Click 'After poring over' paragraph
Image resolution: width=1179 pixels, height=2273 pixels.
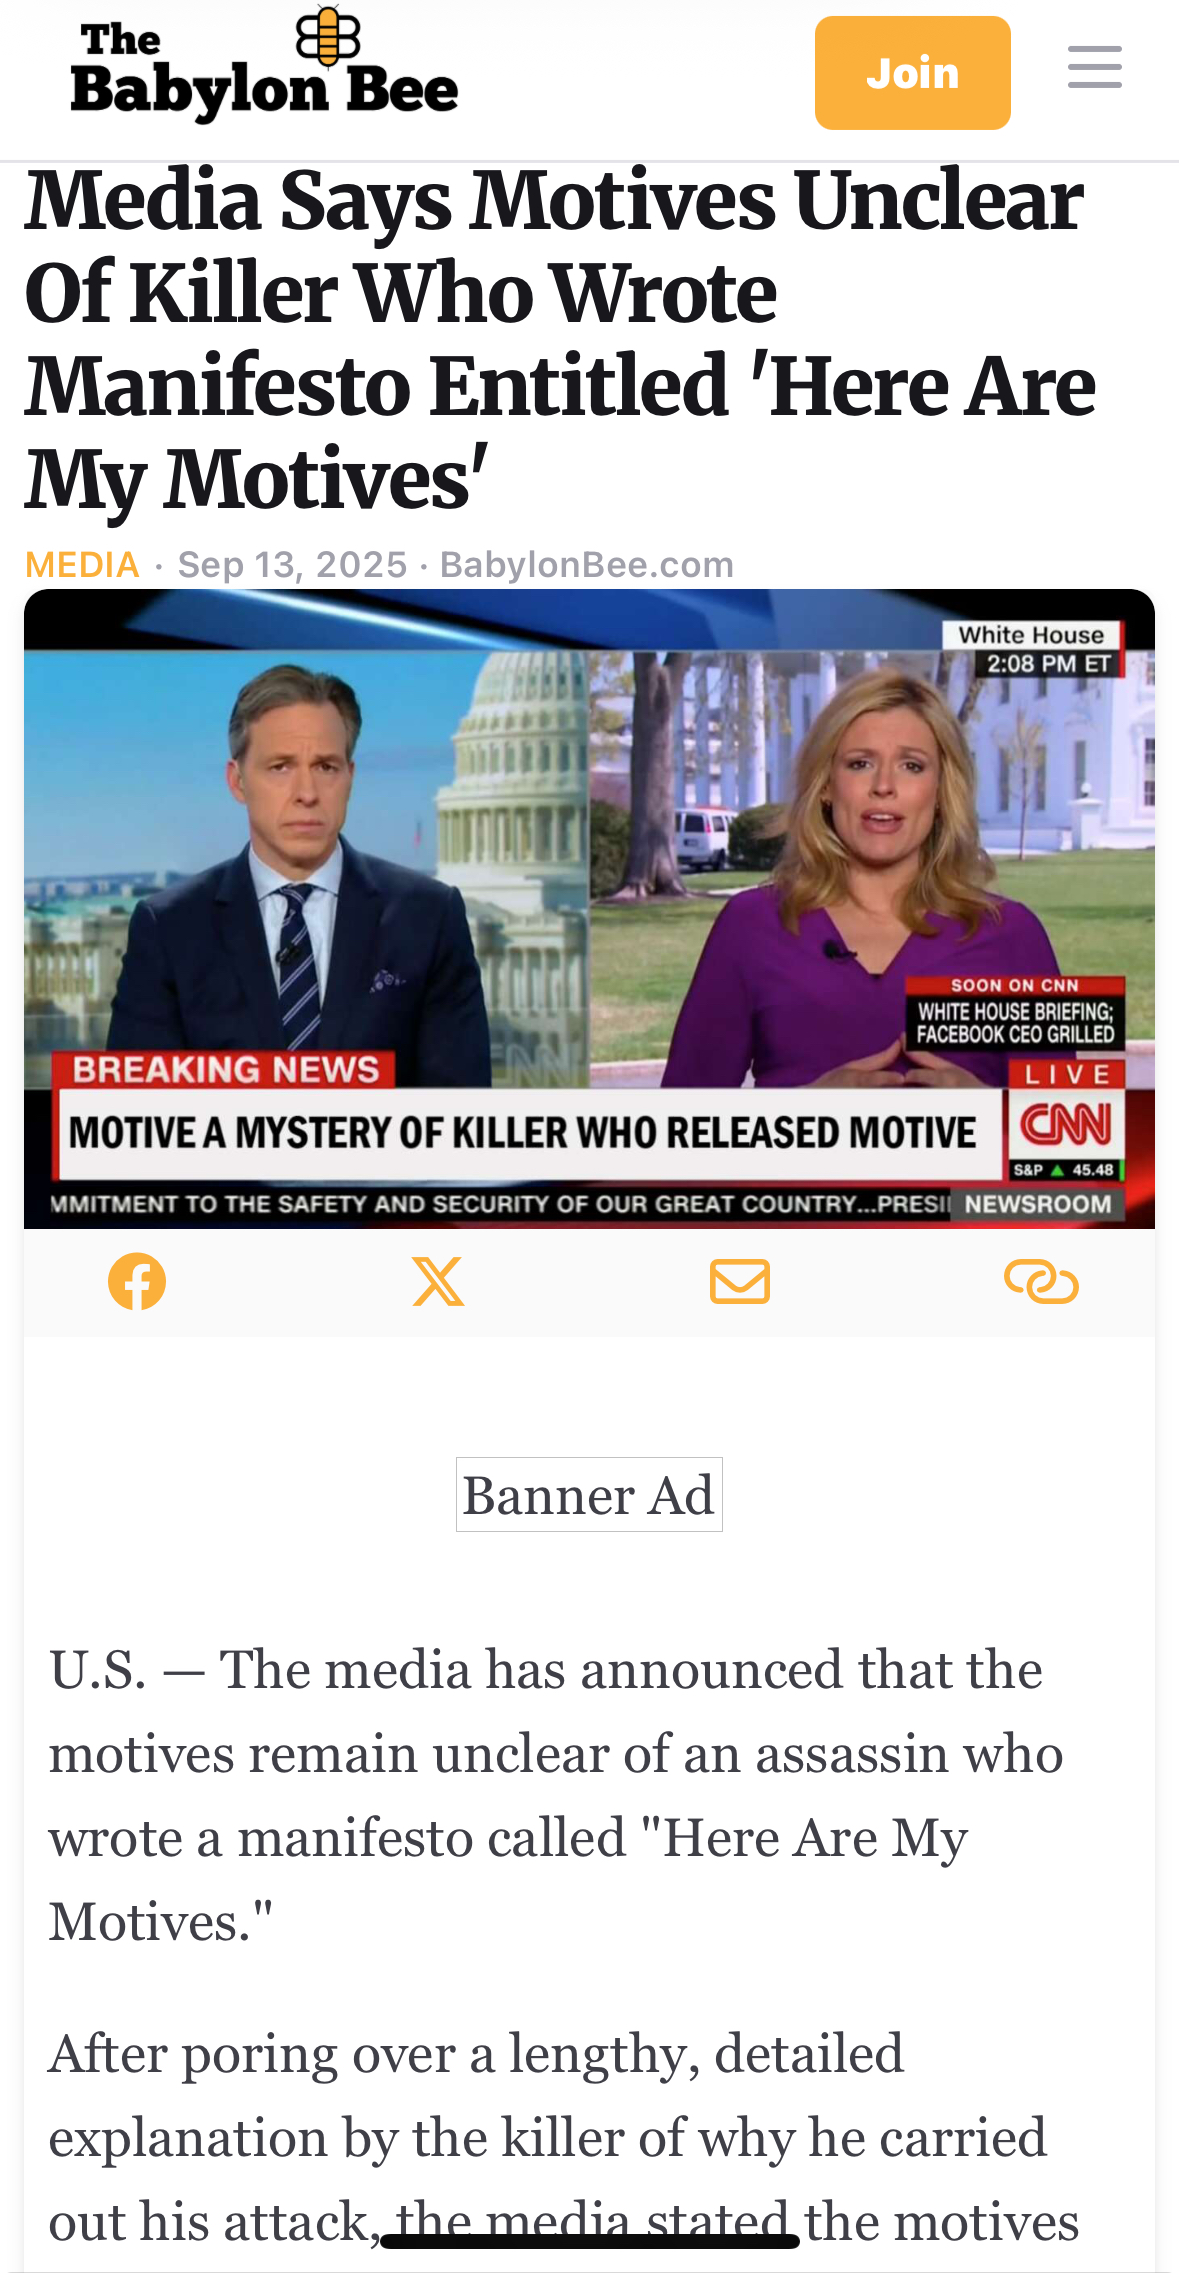click(x=564, y=2138)
